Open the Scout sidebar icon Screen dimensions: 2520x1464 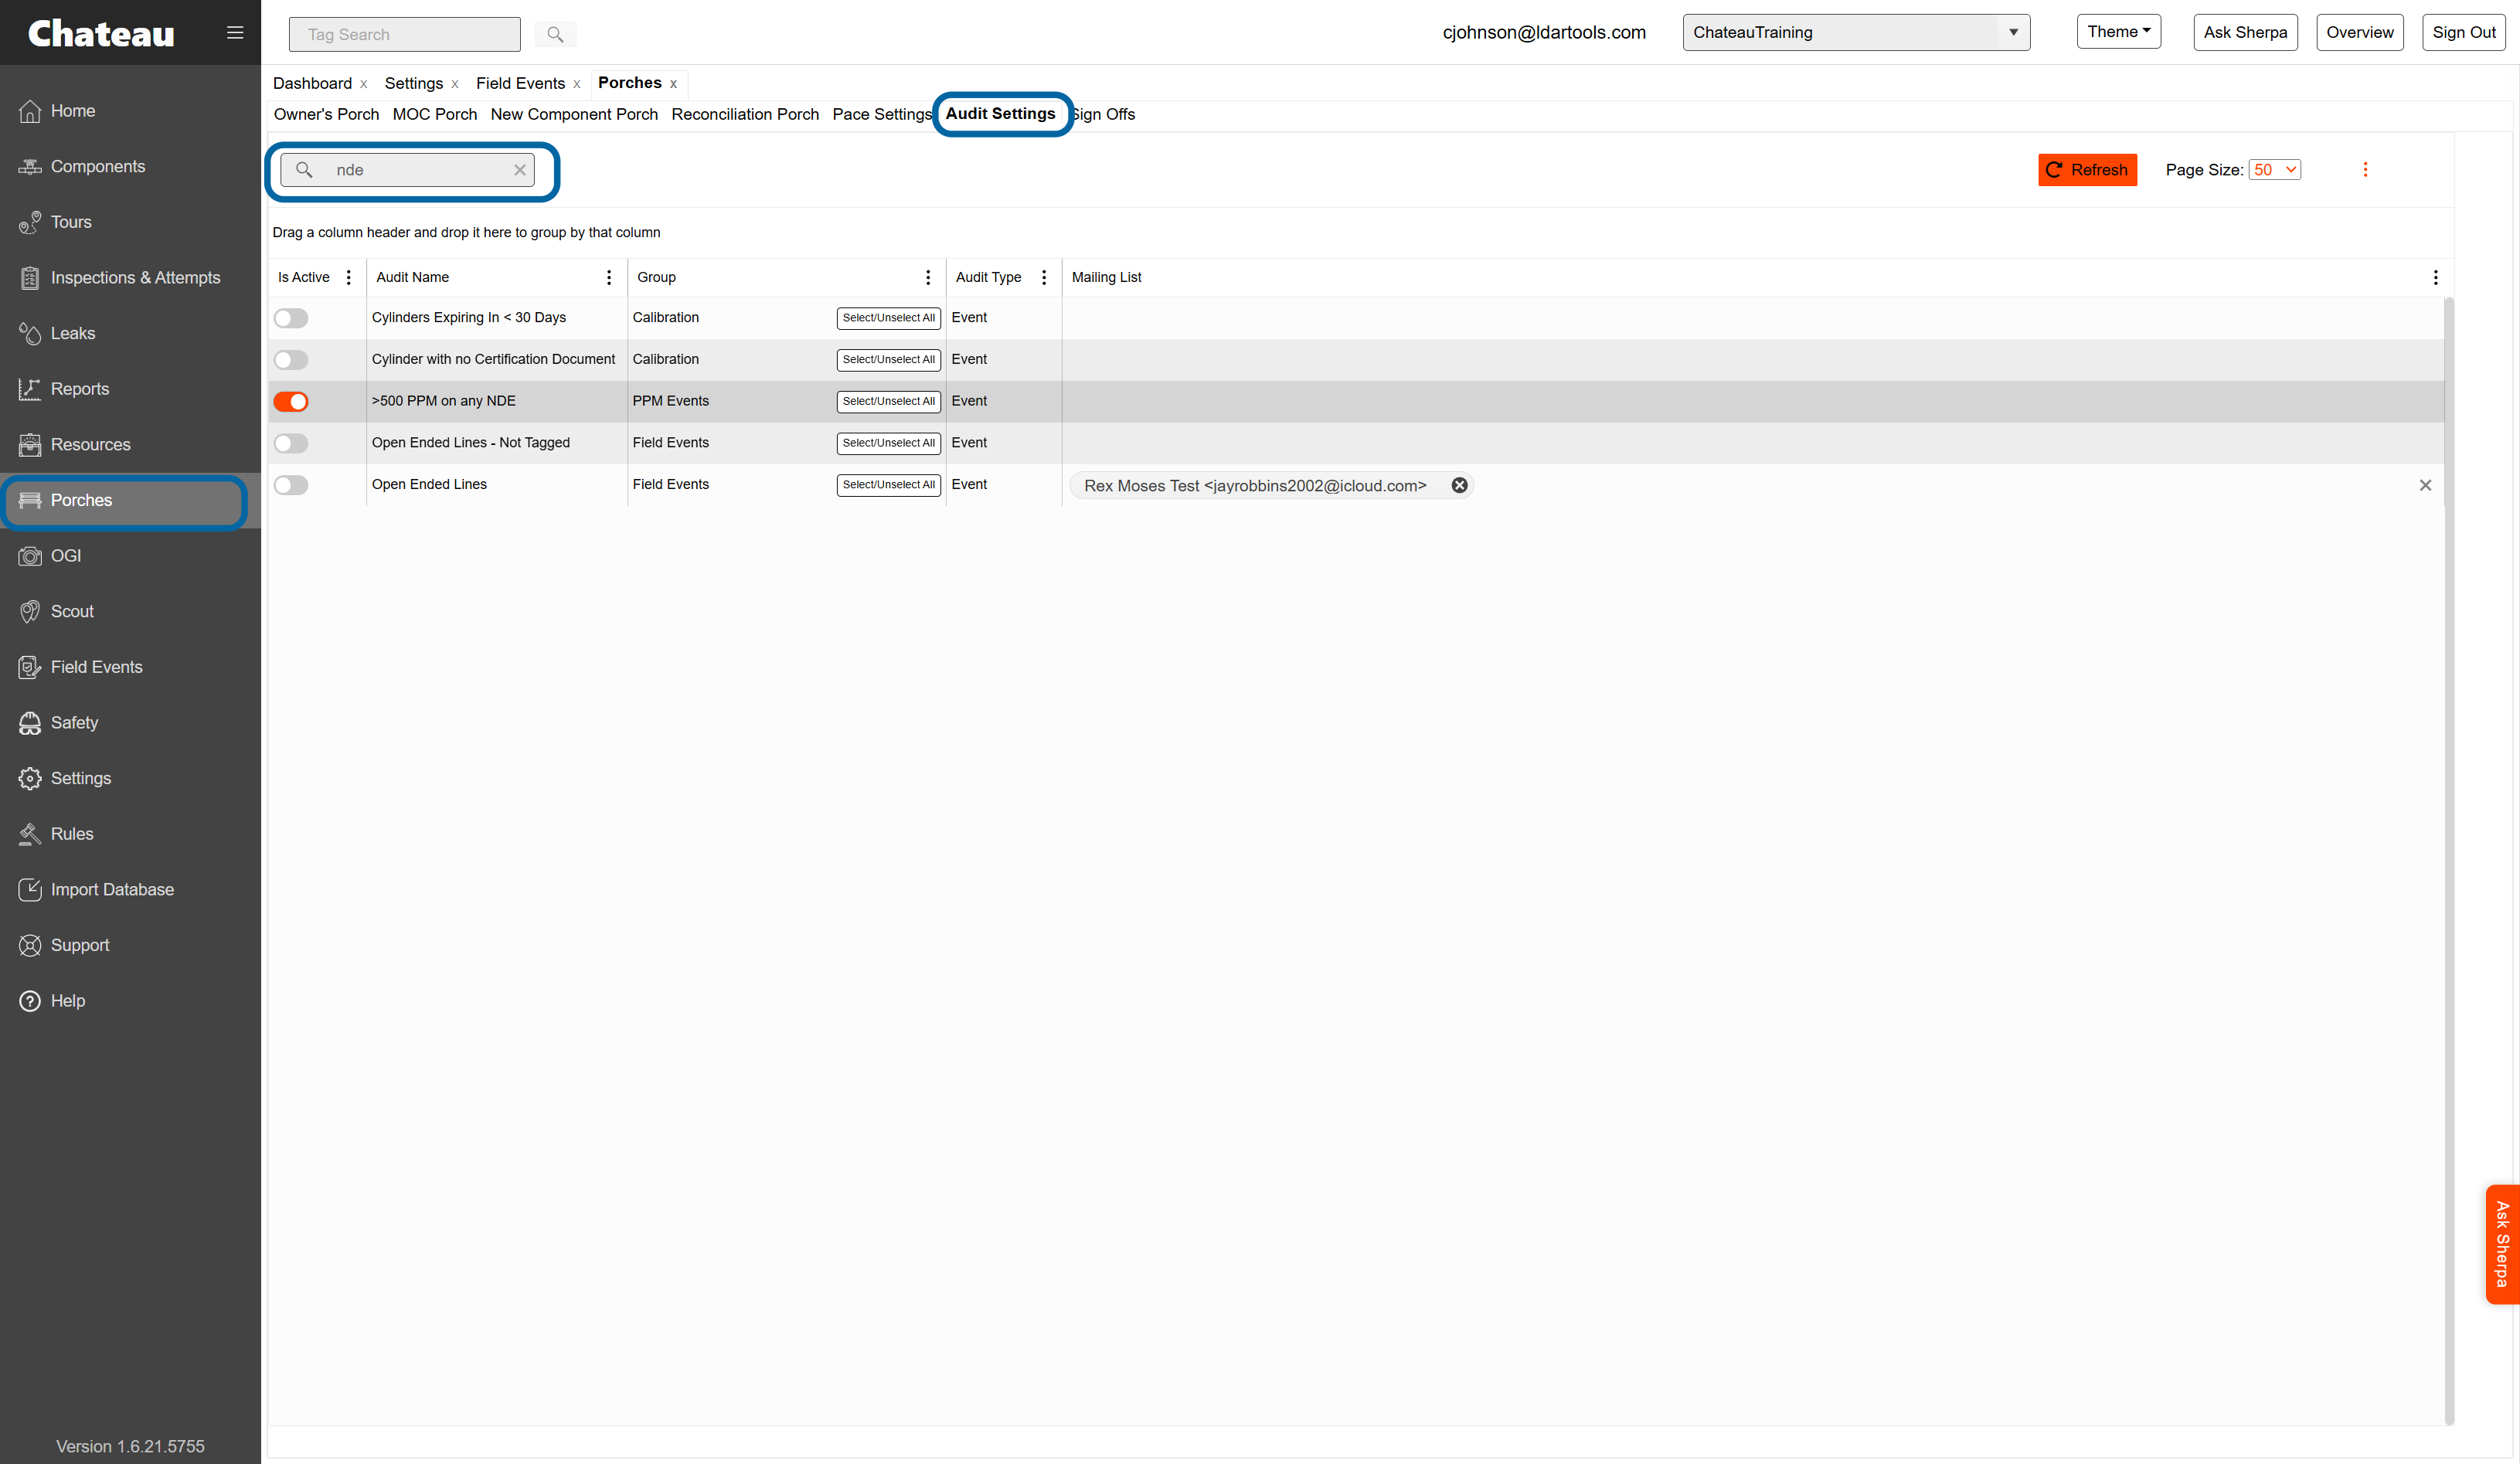click(x=30, y=611)
